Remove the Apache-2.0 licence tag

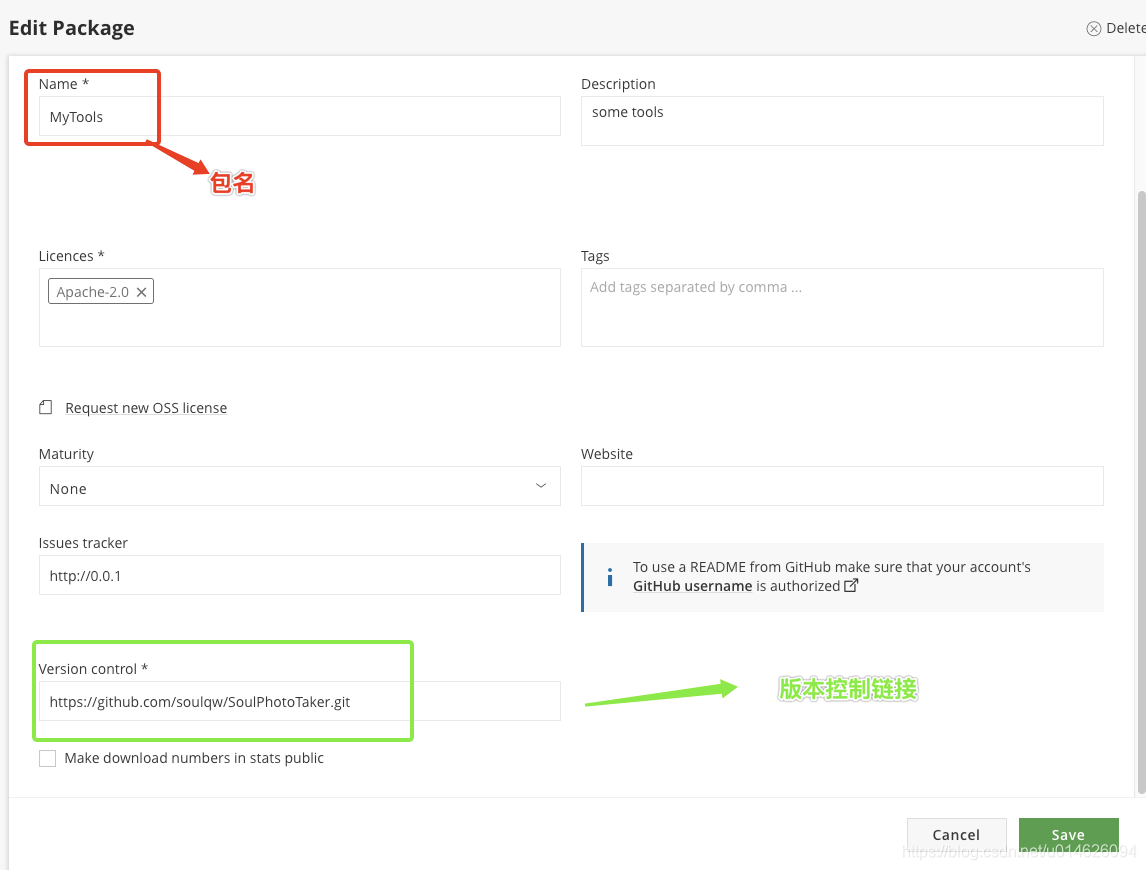click(x=141, y=292)
